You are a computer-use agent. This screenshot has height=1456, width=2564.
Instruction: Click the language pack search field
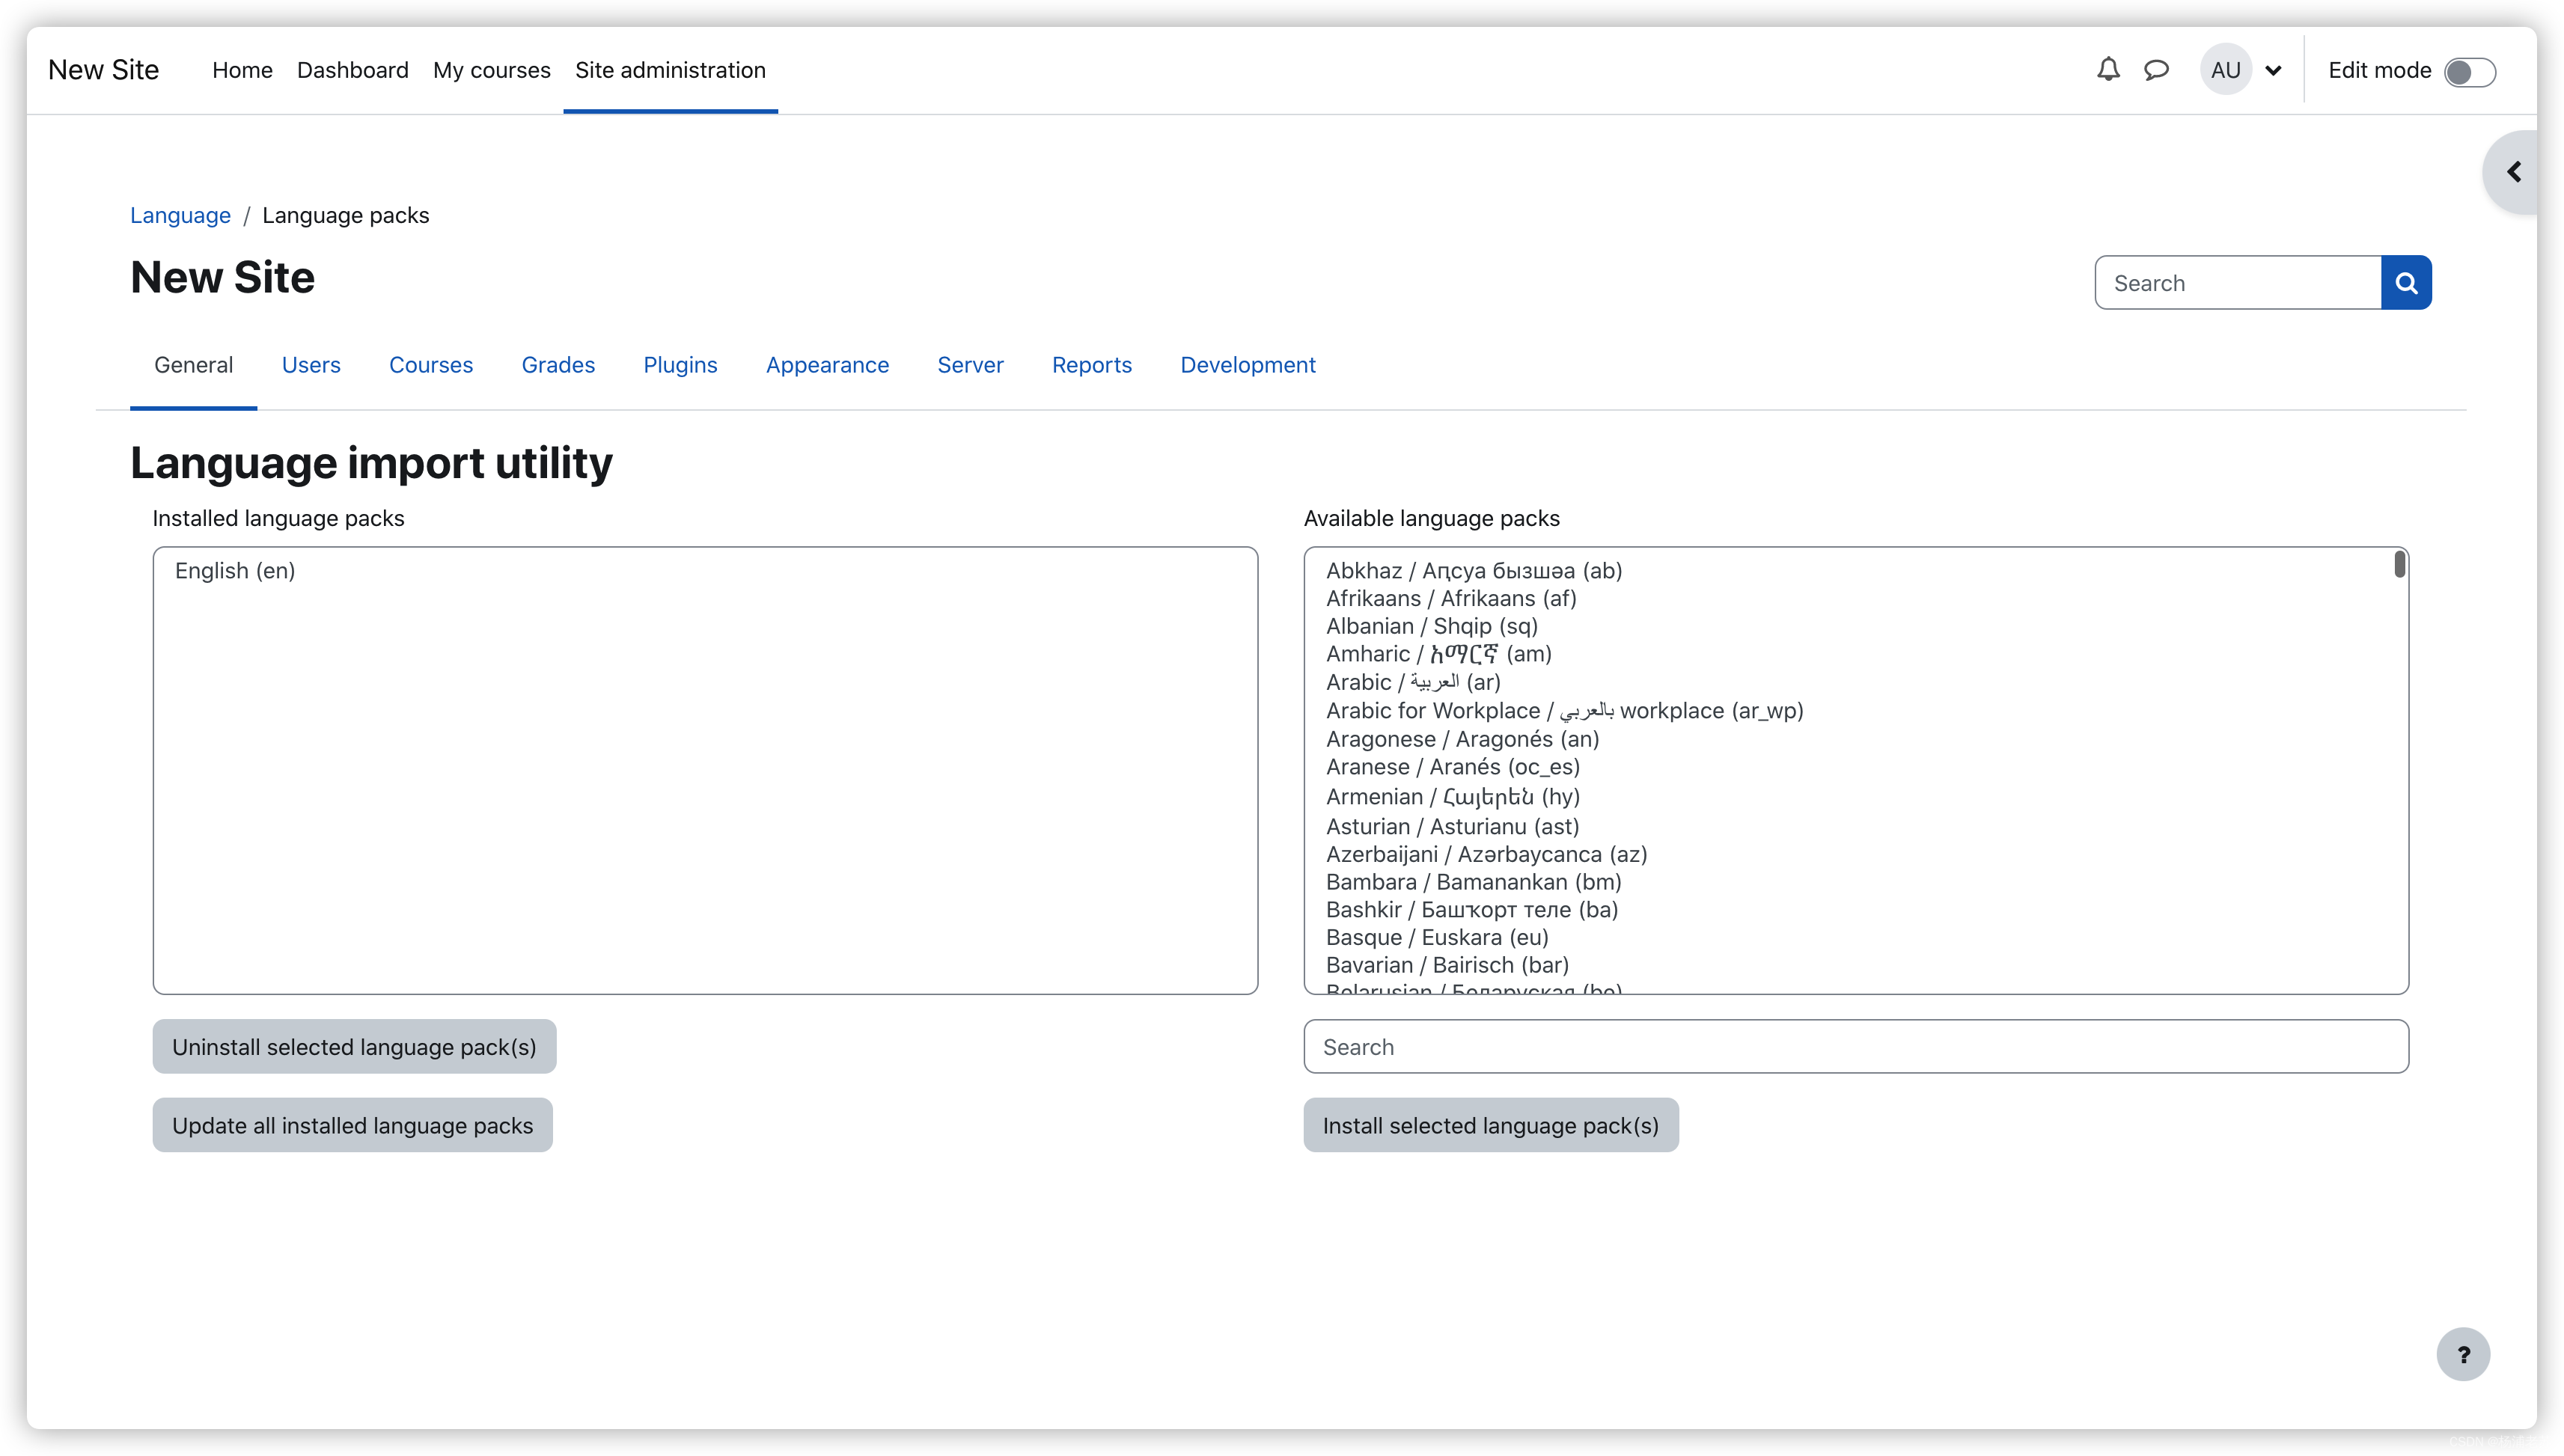[1855, 1046]
